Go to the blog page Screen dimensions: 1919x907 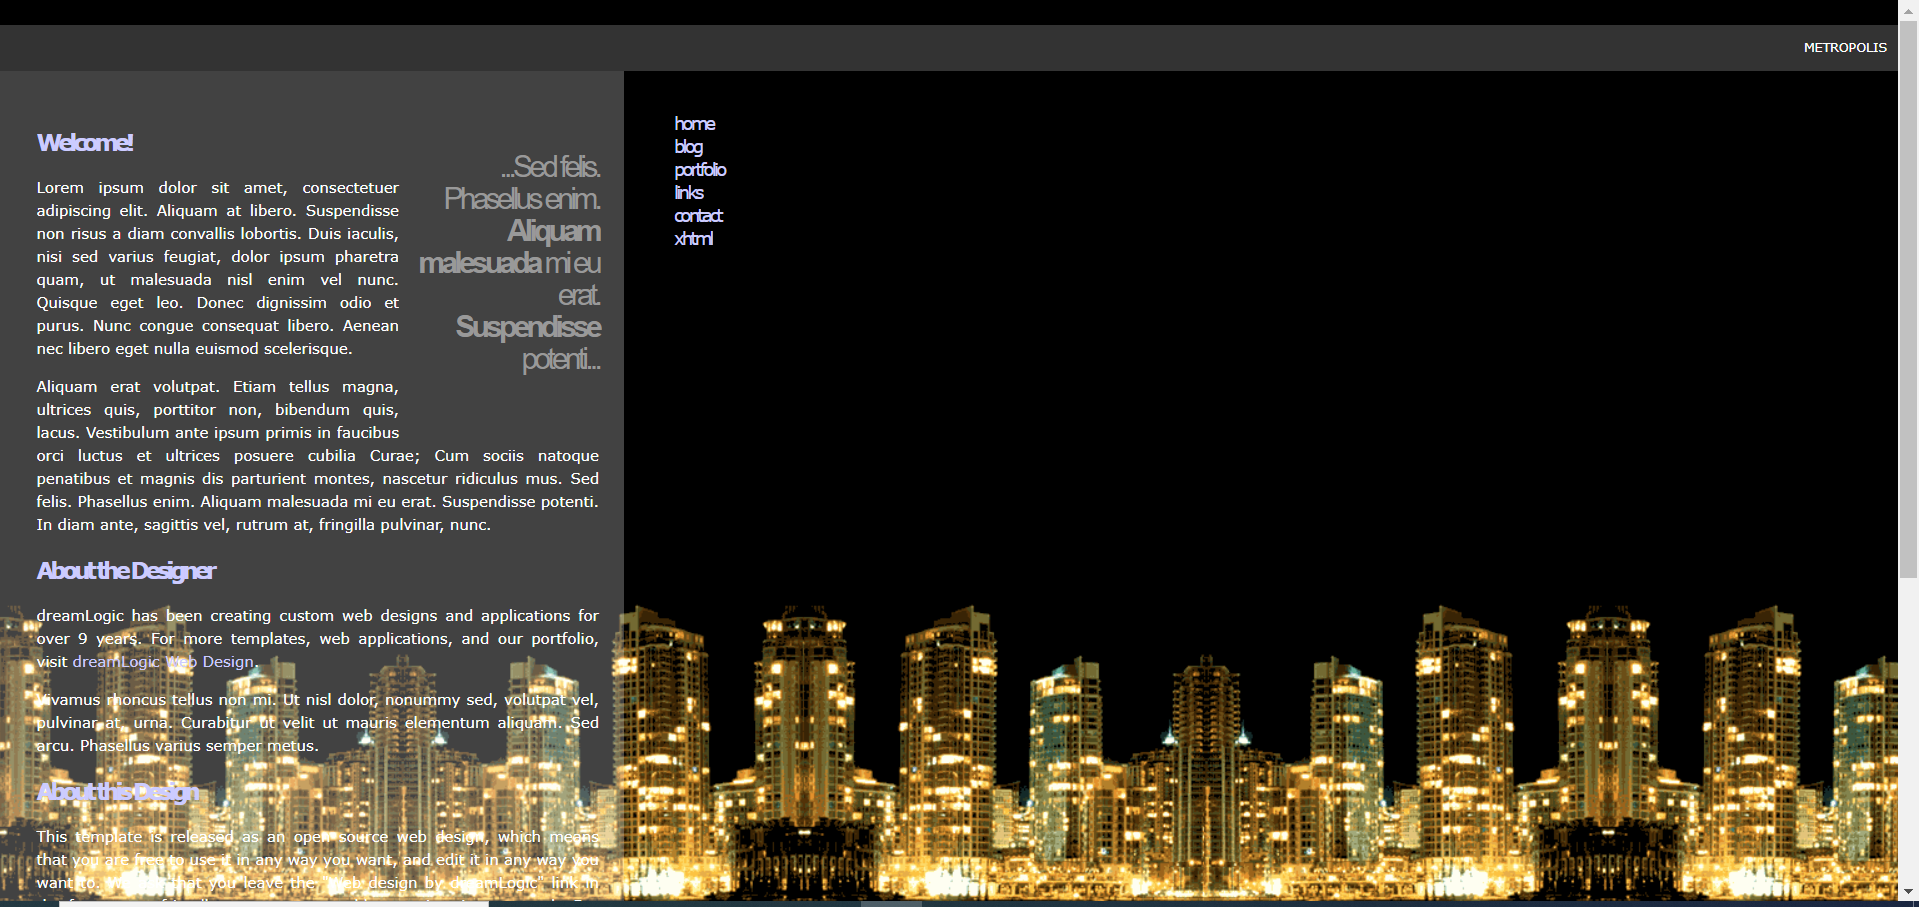(688, 147)
